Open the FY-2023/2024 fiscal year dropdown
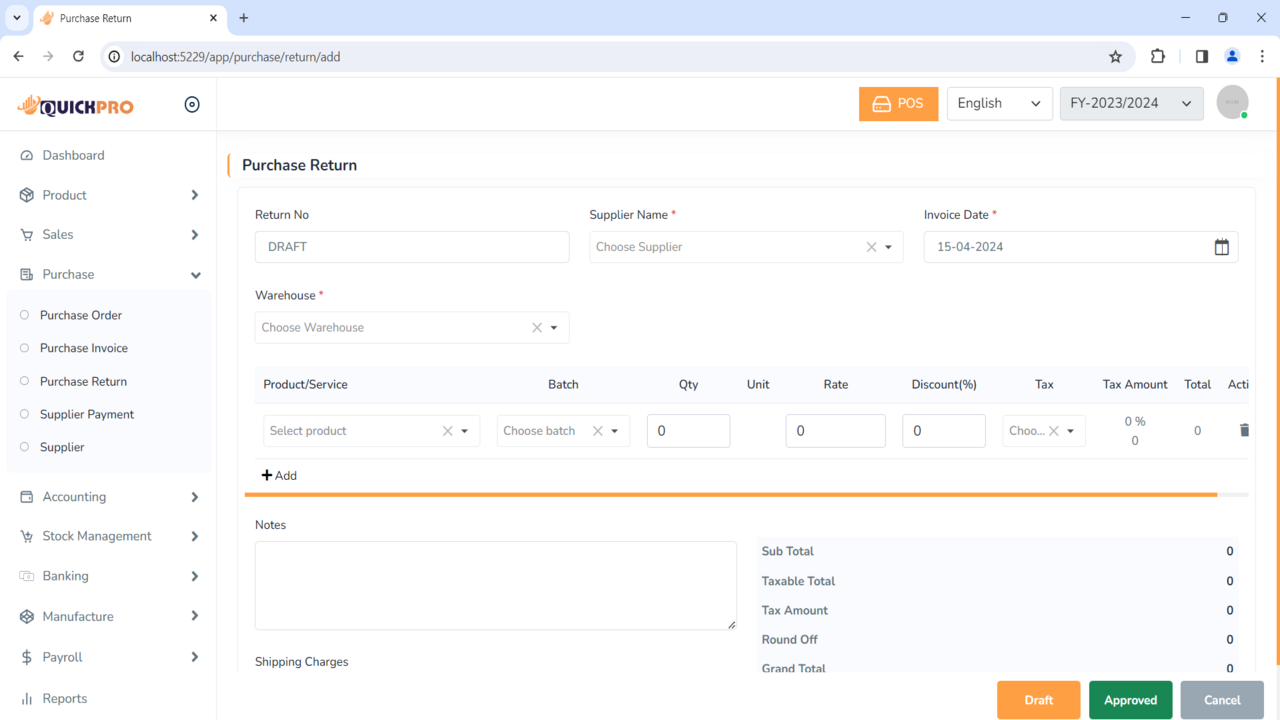This screenshot has height=720, width=1280. (x=1131, y=102)
